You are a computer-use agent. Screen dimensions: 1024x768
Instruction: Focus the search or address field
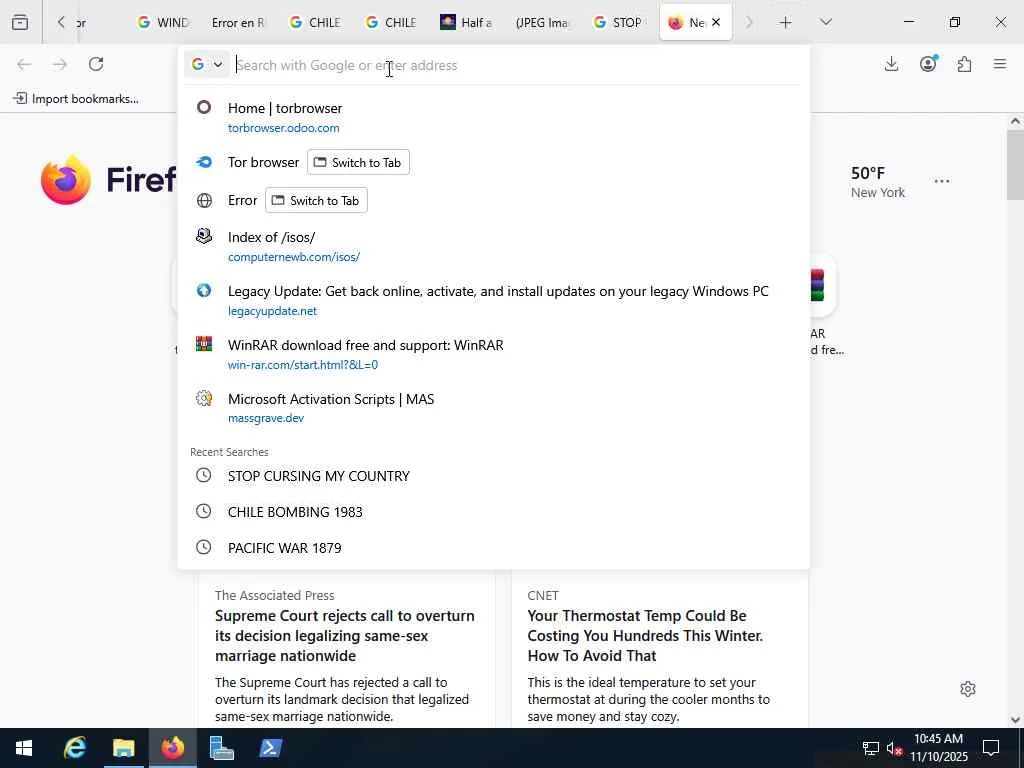point(516,65)
